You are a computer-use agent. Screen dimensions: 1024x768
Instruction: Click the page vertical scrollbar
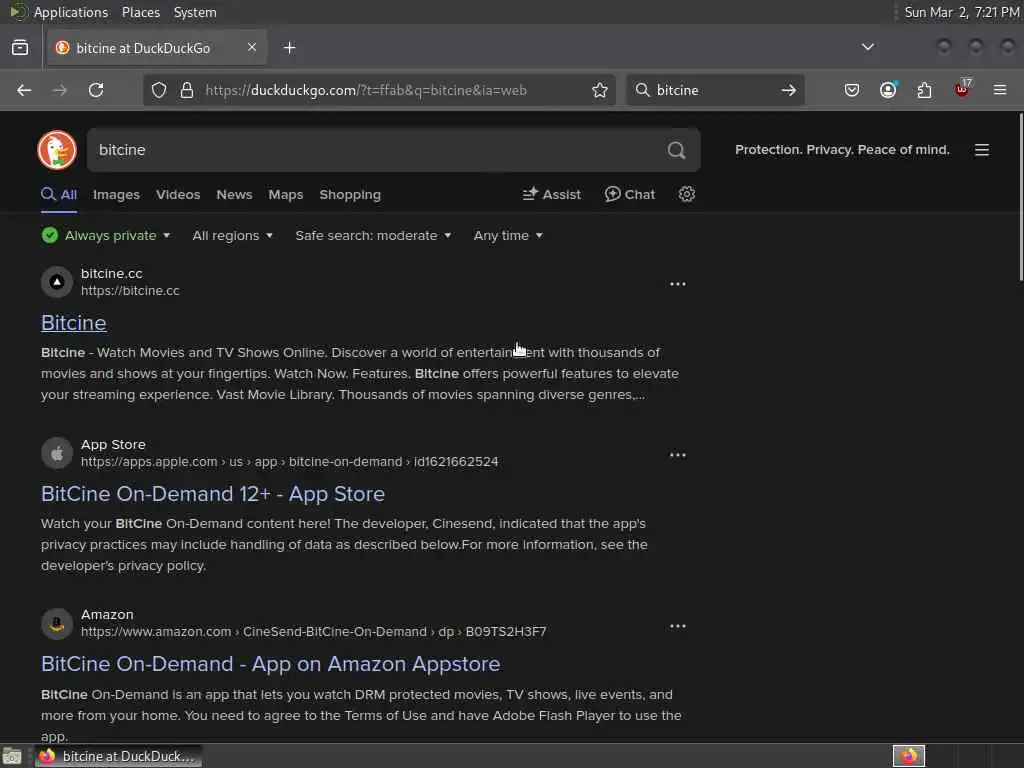[1020, 197]
